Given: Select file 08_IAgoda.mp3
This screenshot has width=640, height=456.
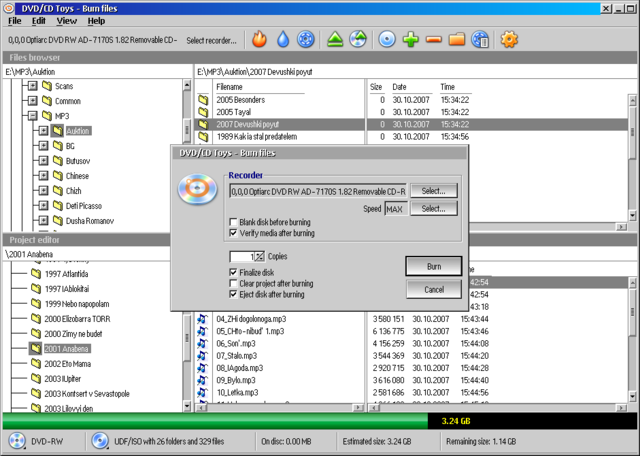Looking at the screenshot, I should (x=240, y=368).
